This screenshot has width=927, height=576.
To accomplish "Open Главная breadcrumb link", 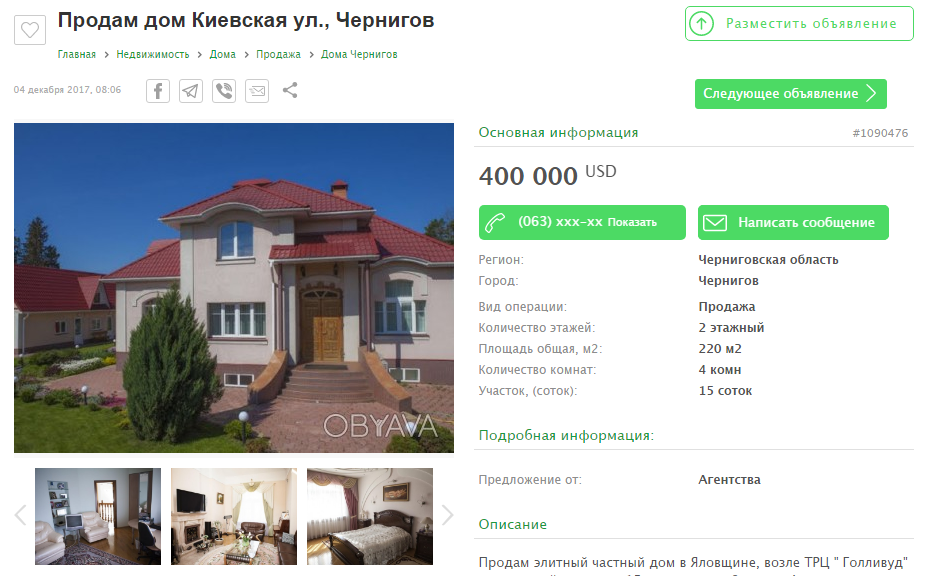I will click(x=76, y=54).
